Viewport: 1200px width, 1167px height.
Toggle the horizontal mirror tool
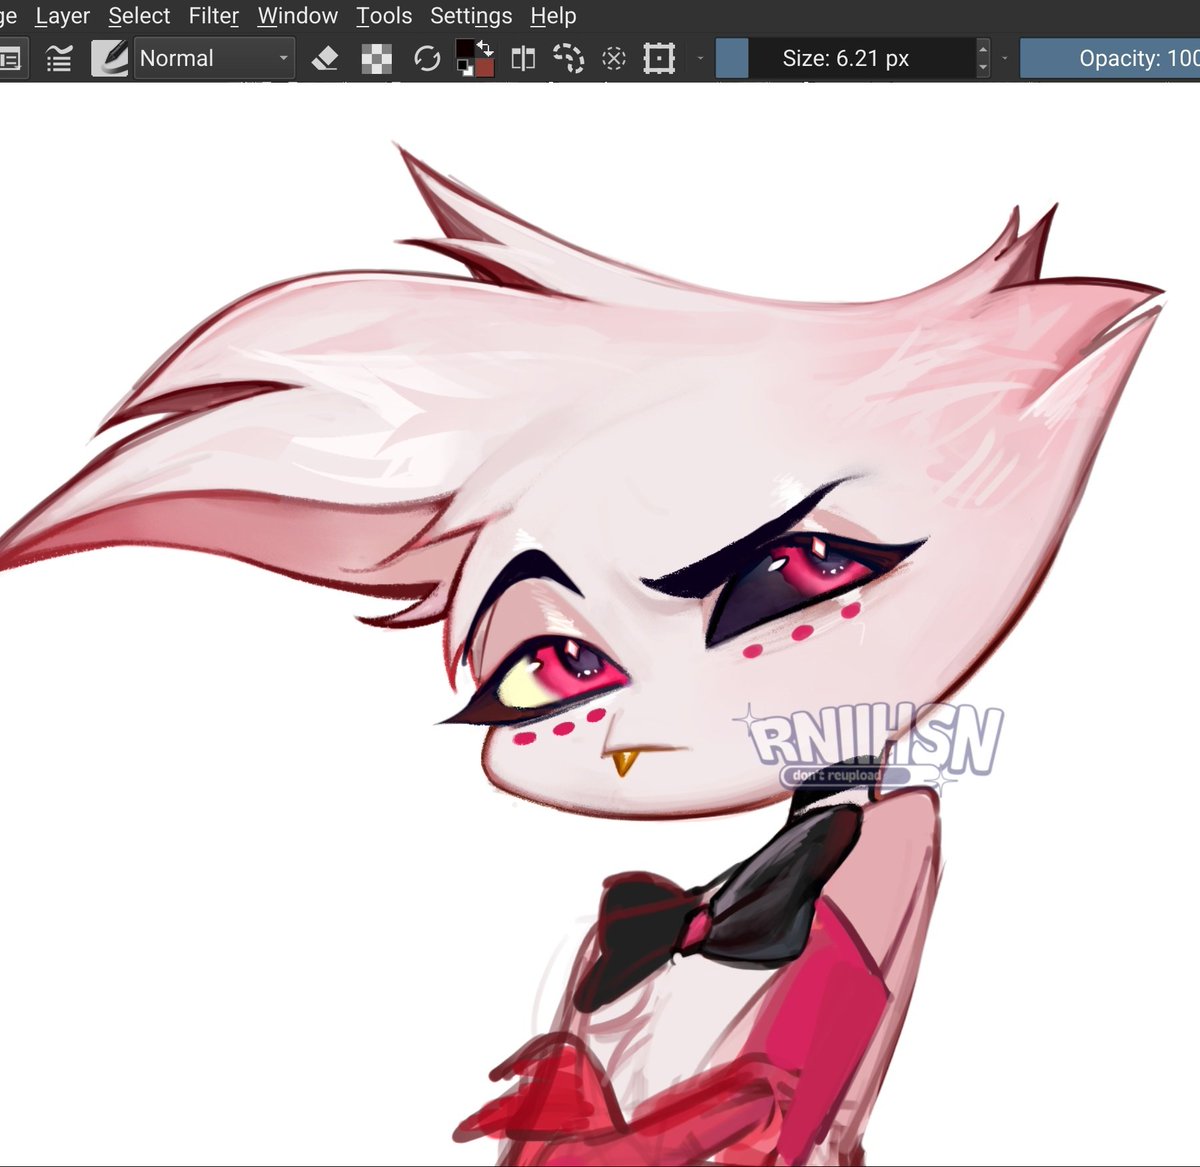coord(523,59)
